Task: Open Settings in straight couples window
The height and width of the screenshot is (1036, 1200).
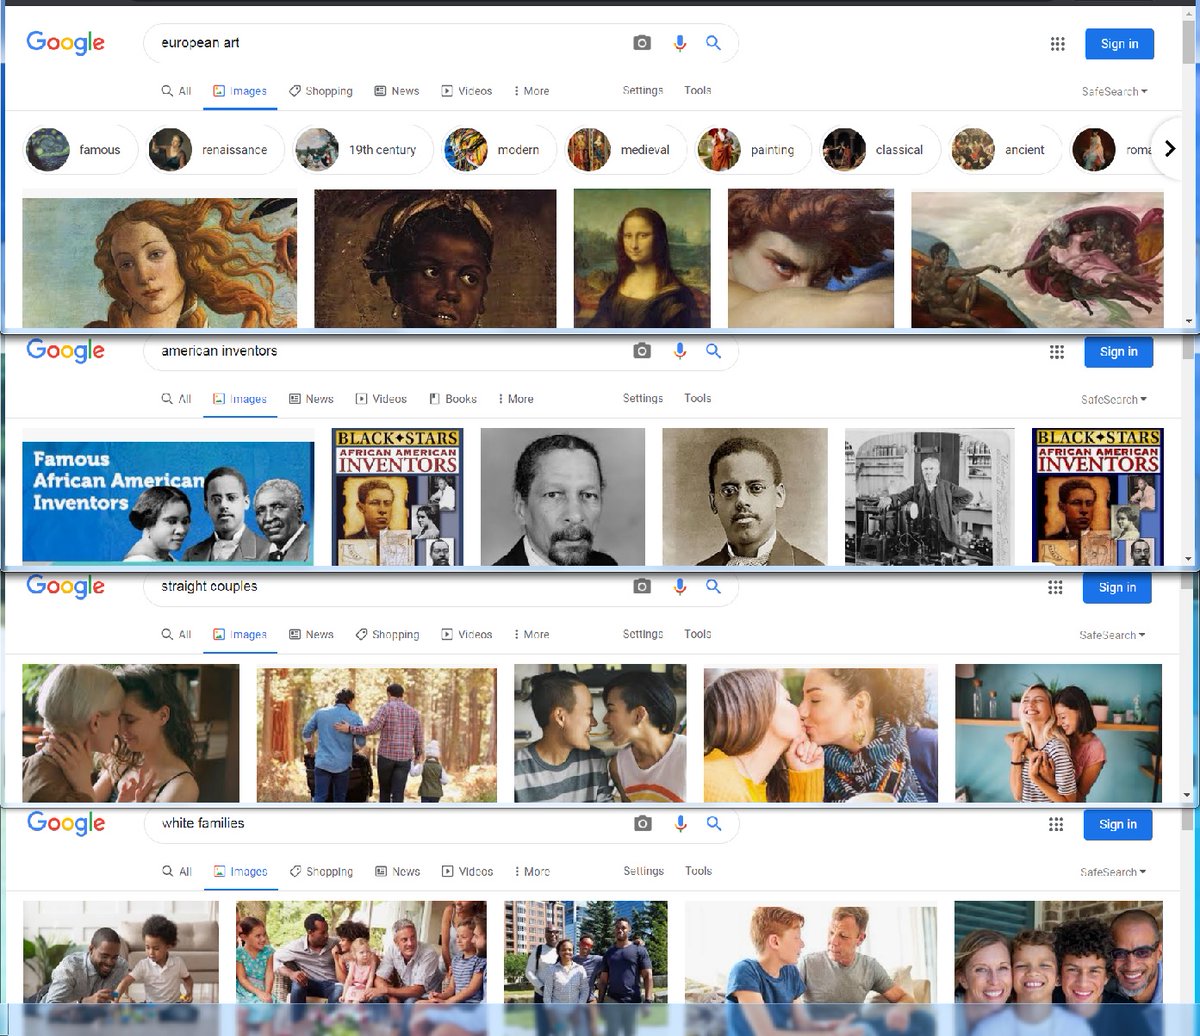Action: [x=643, y=634]
